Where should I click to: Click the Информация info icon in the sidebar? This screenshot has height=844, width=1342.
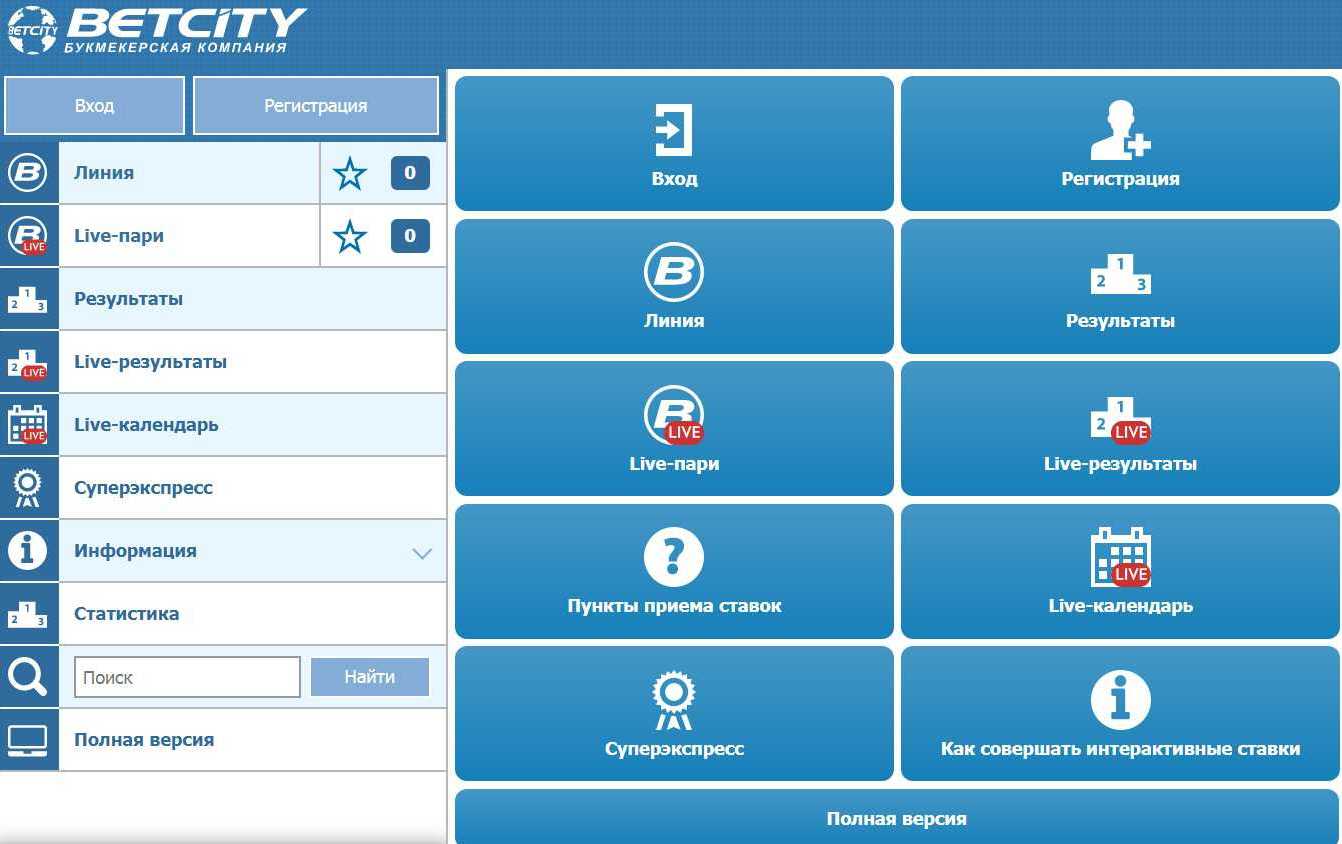[x=28, y=550]
